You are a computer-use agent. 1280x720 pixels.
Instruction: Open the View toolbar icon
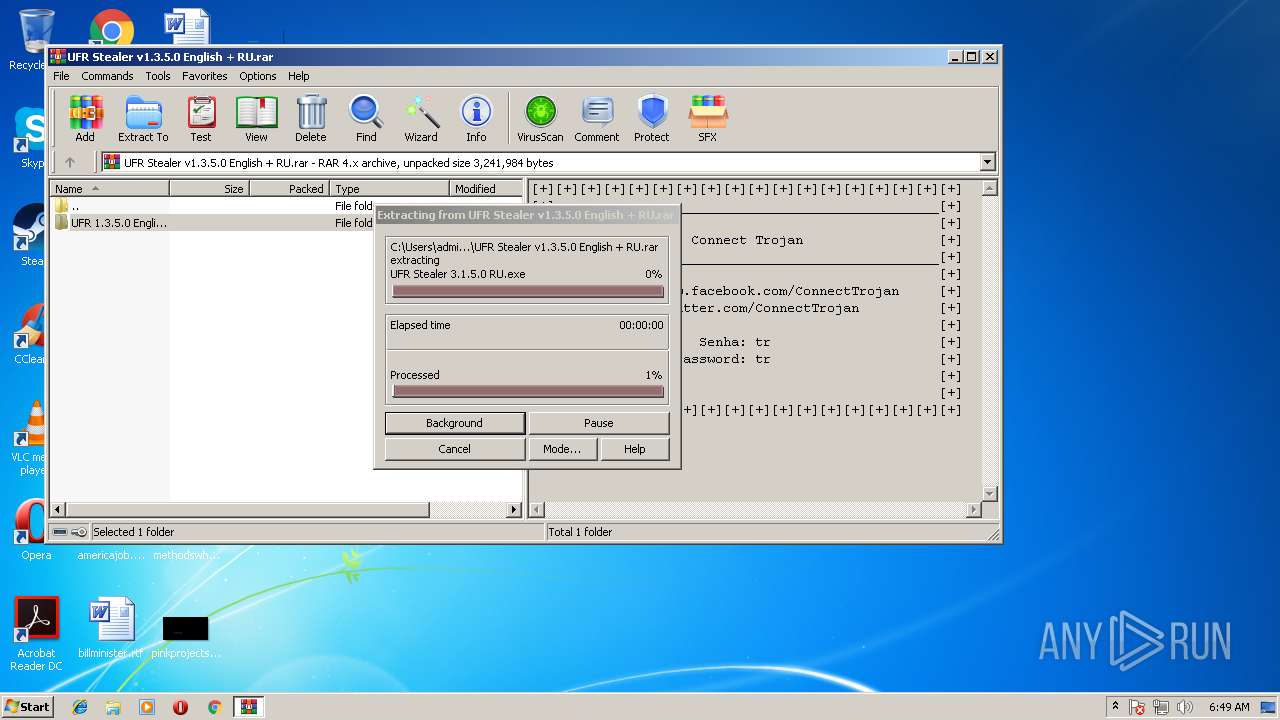click(x=256, y=119)
